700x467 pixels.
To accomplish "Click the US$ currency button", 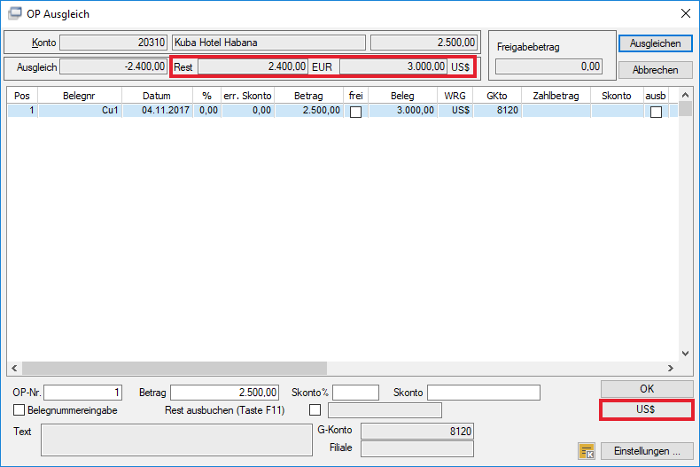I will (646, 409).
